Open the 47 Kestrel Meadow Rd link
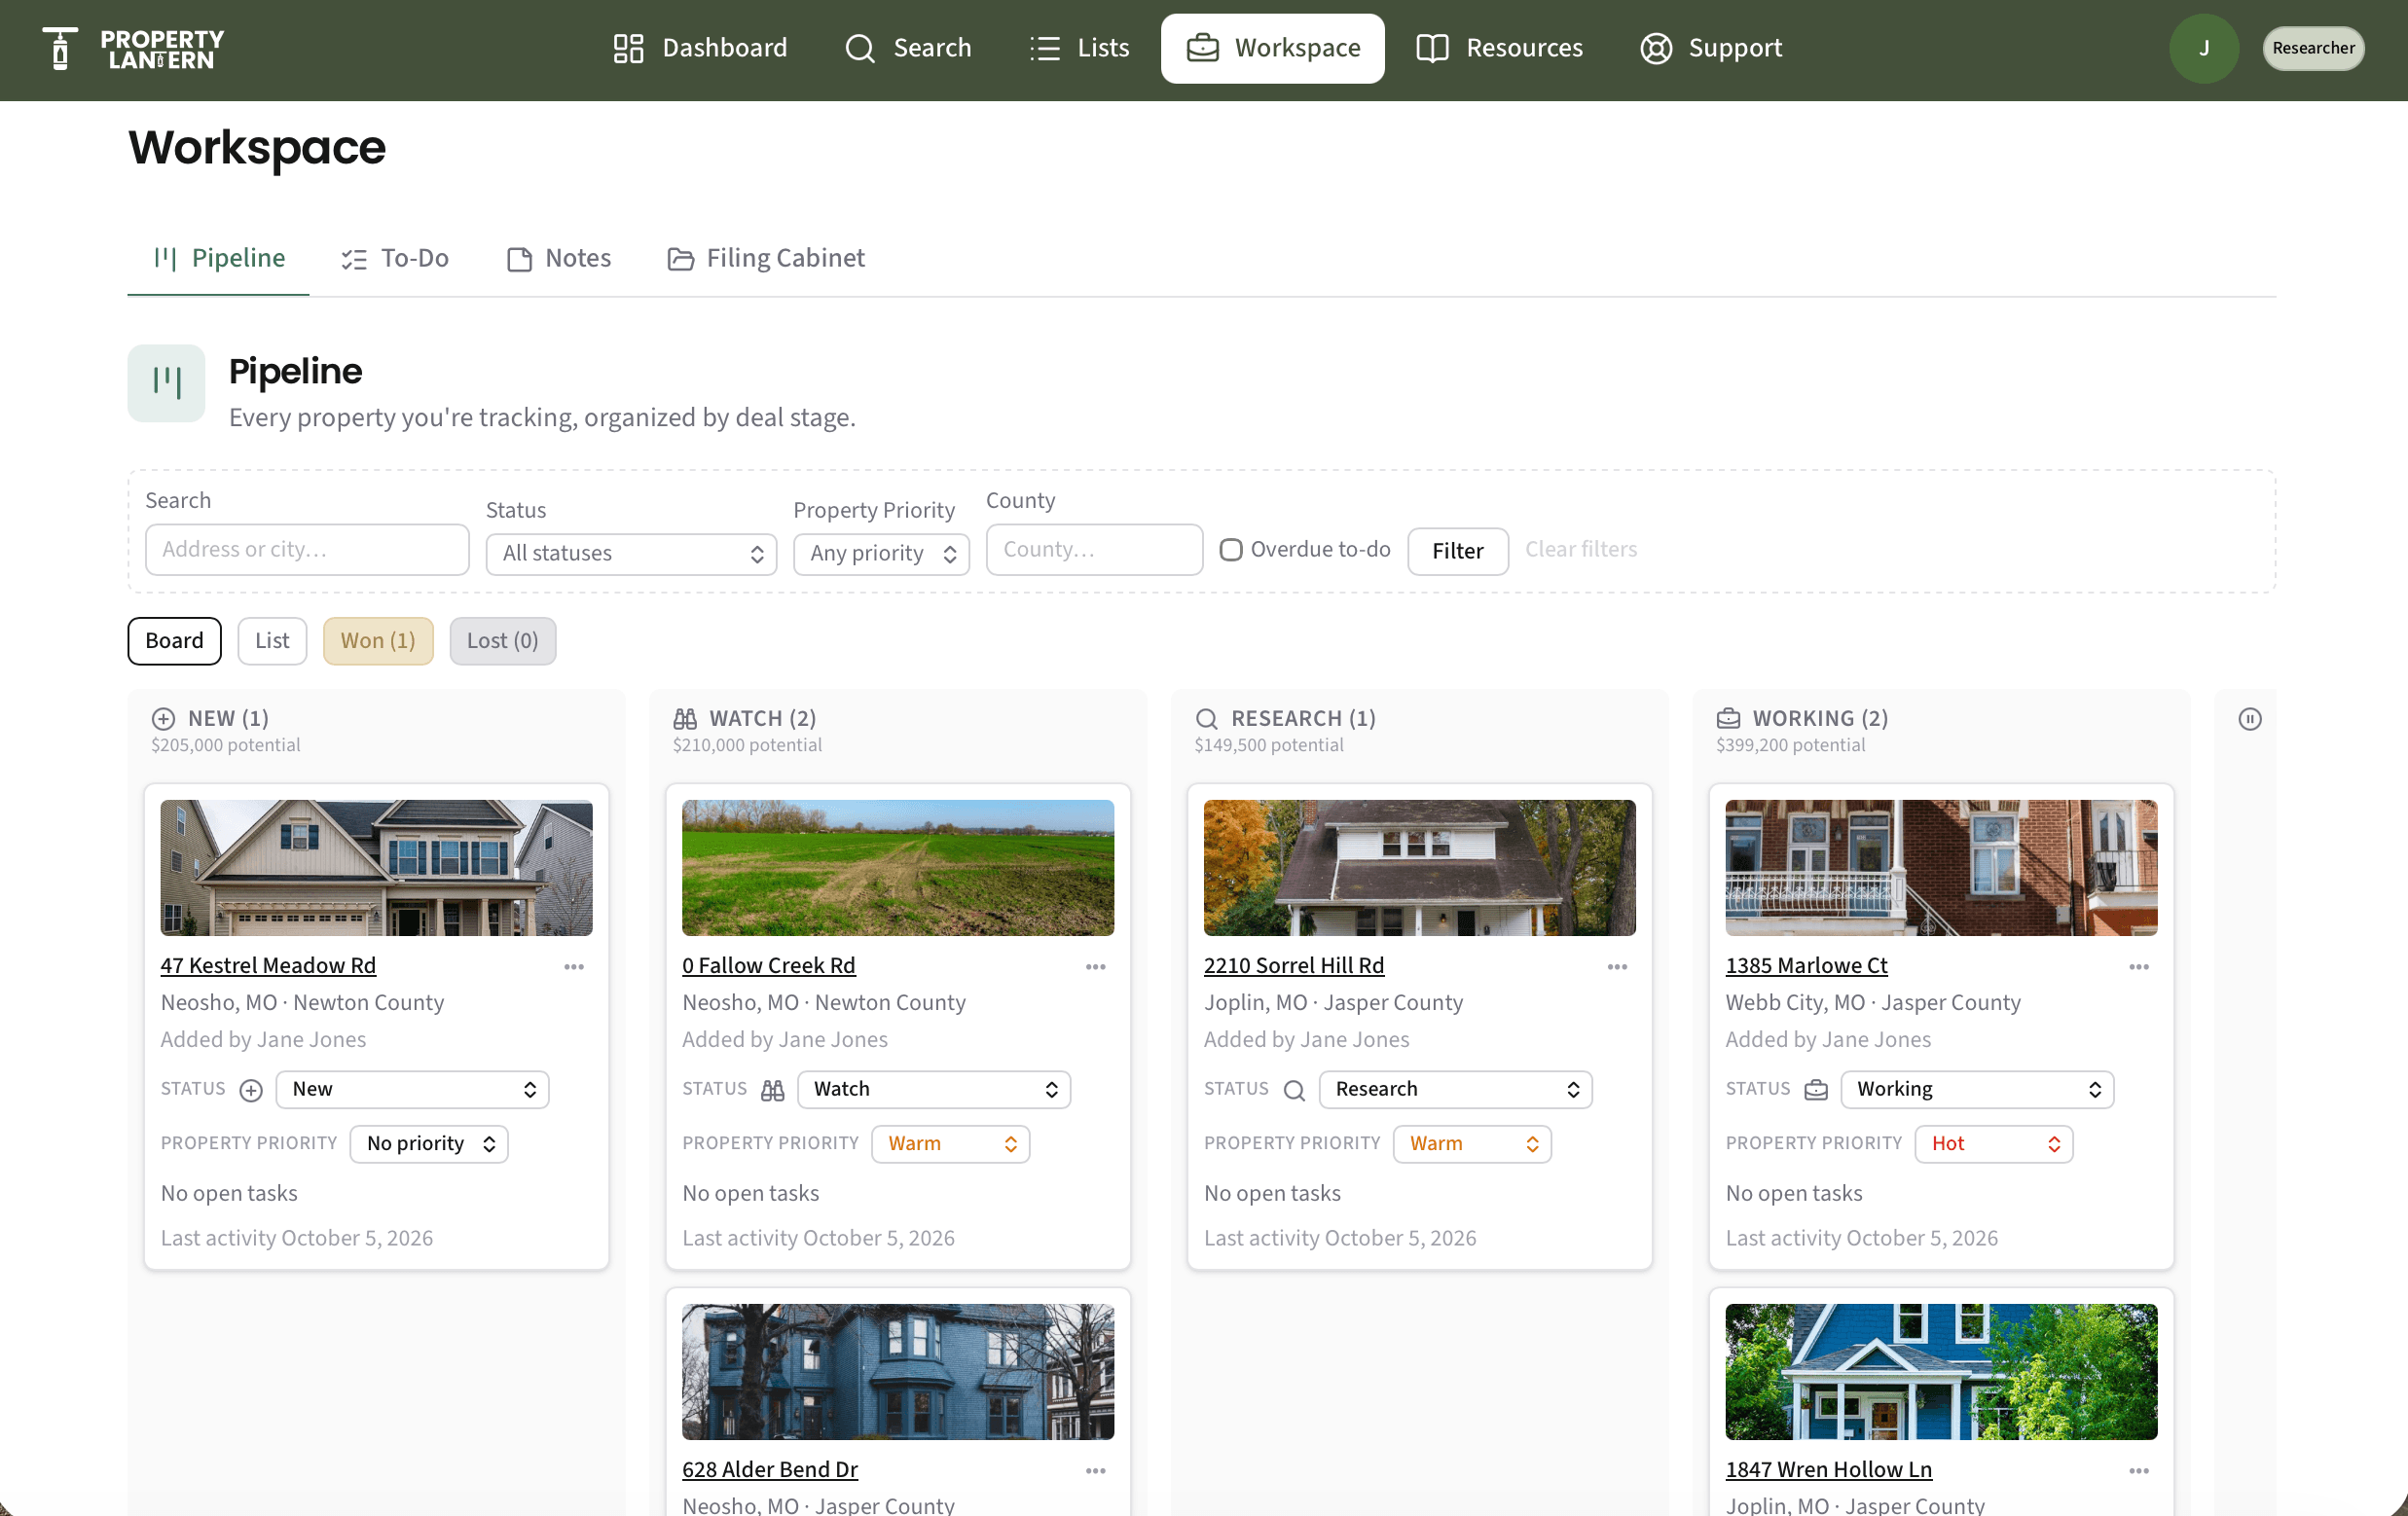The width and height of the screenshot is (2408, 1516). [268, 965]
